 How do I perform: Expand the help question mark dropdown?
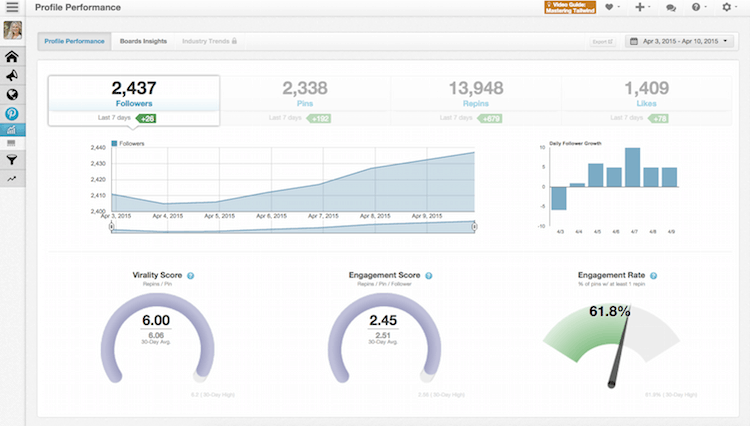click(699, 7)
